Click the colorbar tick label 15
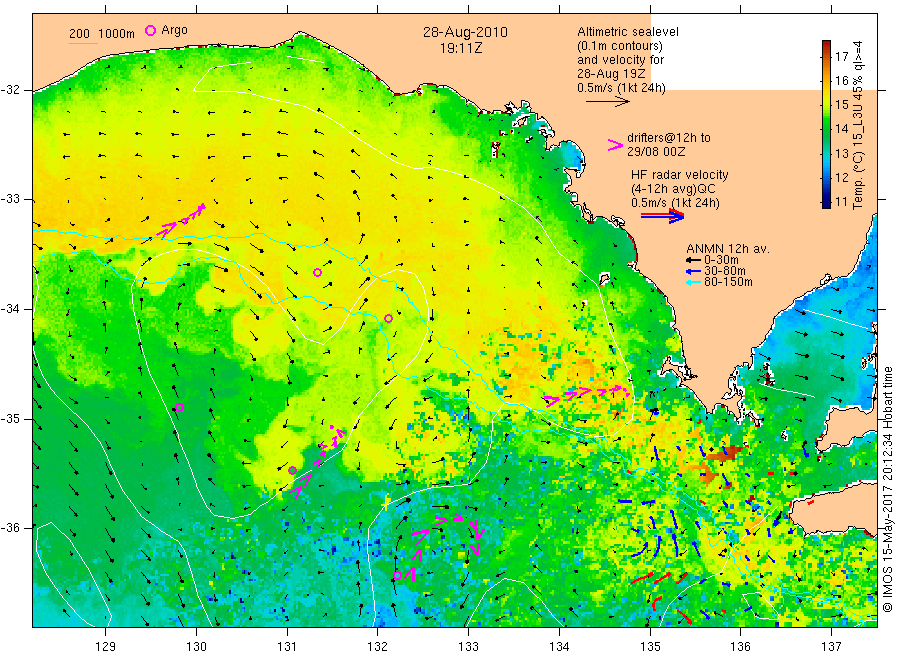The image size is (900, 660). tap(842, 104)
